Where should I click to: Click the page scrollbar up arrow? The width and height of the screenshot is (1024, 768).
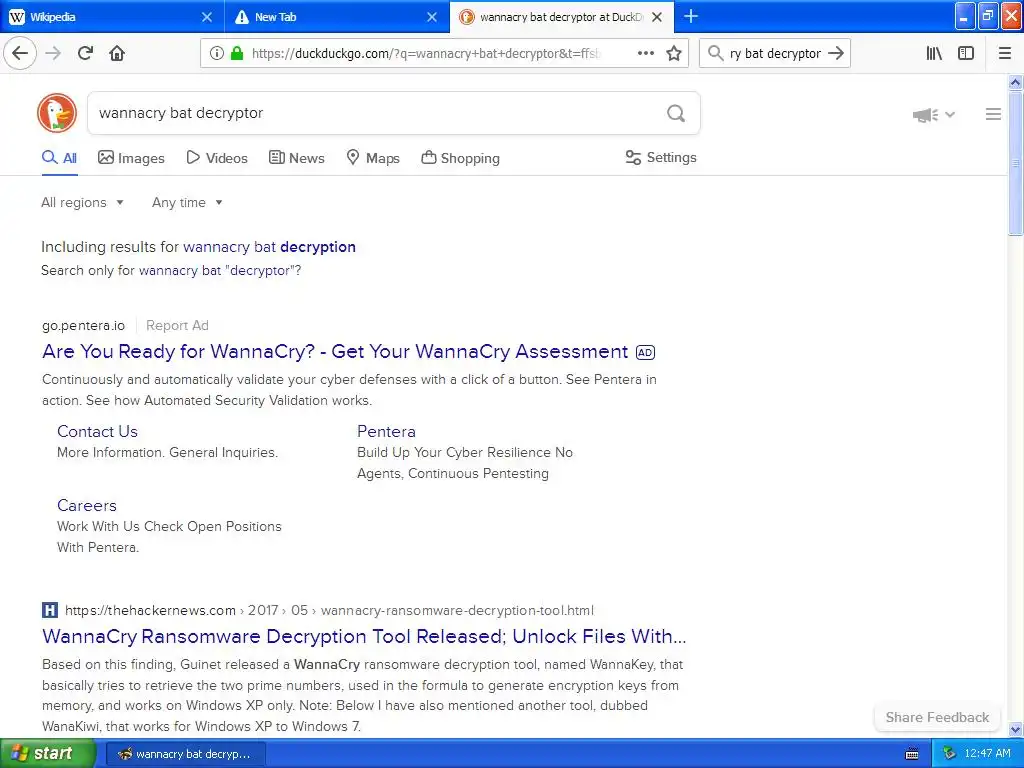1016,82
